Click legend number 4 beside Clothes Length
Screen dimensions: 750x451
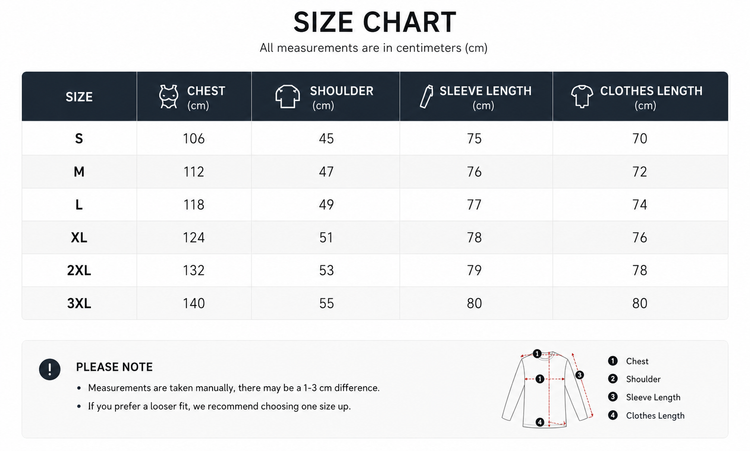click(x=613, y=415)
